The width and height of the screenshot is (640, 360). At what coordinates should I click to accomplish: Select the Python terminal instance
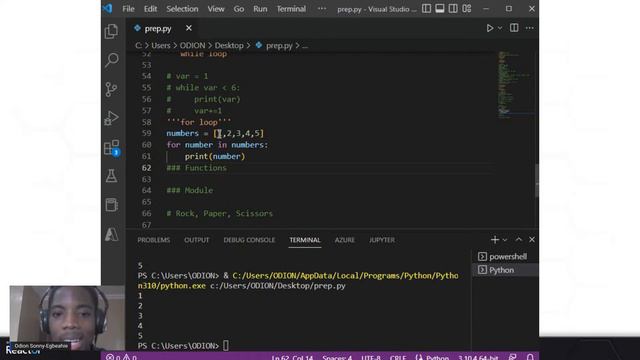(505, 270)
